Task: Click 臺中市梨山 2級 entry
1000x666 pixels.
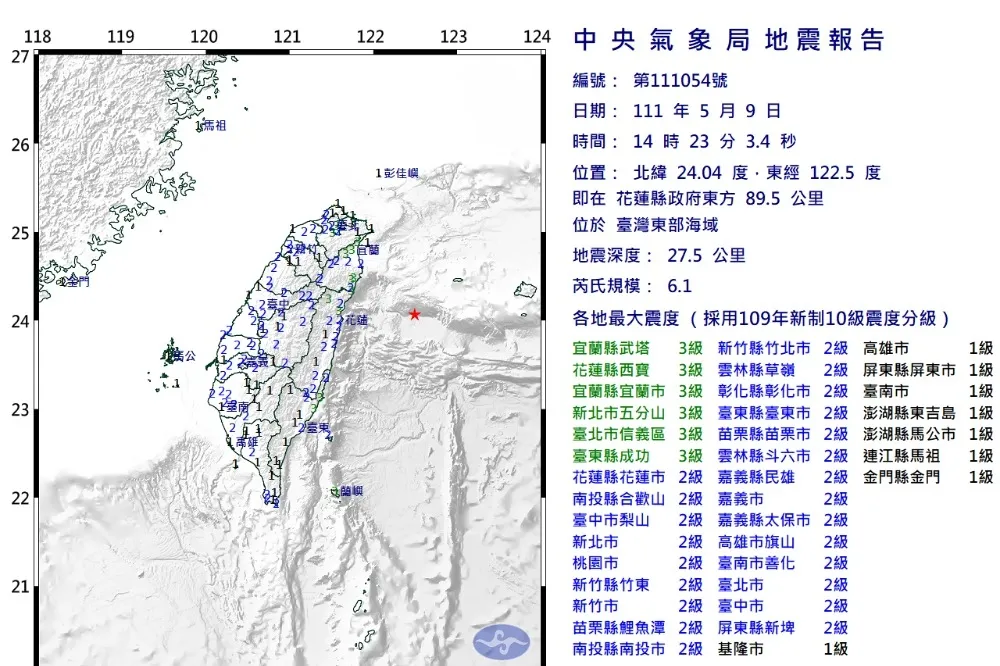Action: coord(637,521)
